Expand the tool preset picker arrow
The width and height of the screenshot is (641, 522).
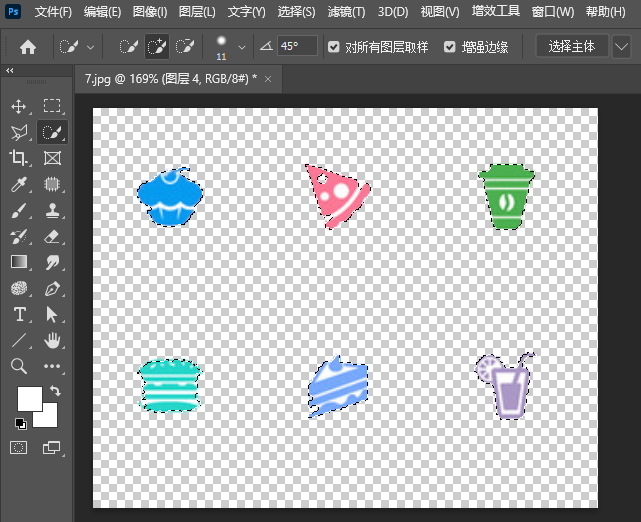pyautogui.click(x=90, y=47)
